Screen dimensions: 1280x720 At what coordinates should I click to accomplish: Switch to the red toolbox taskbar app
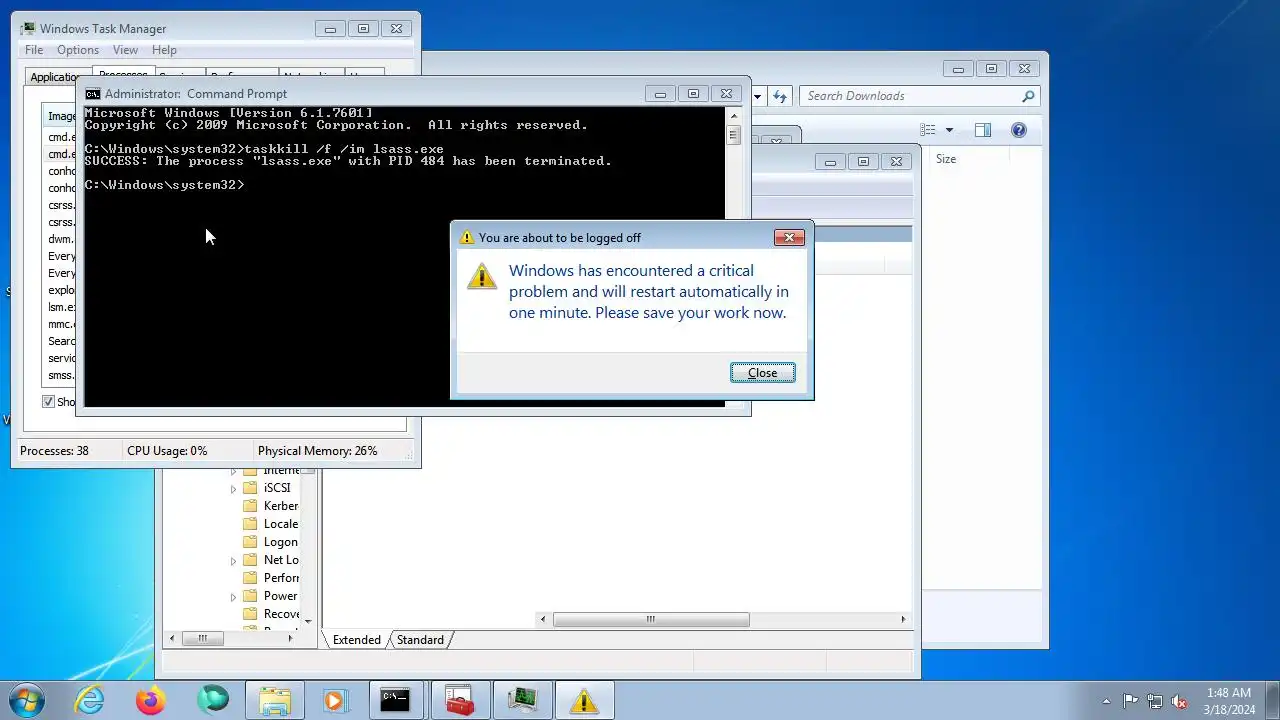point(459,701)
